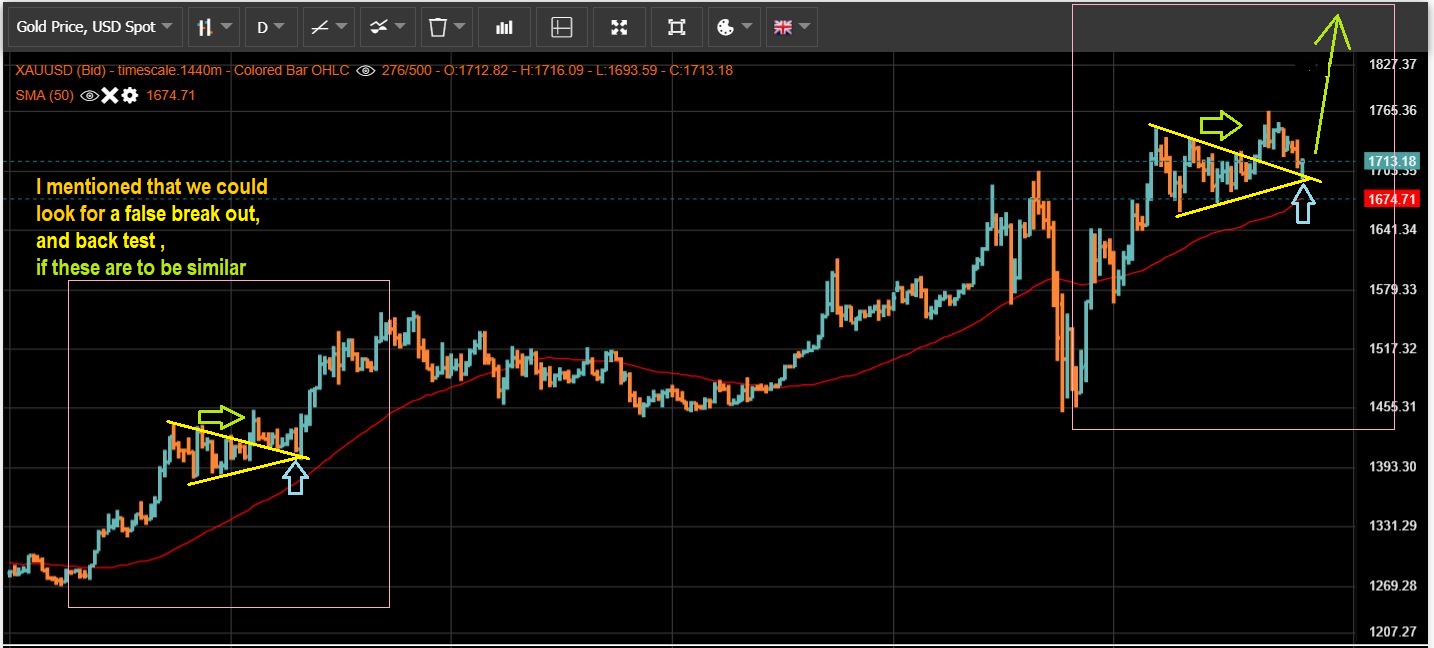Screen dimensions: 1434x648
Task: Click the current price 1713.18 axis tag
Action: (1391, 161)
